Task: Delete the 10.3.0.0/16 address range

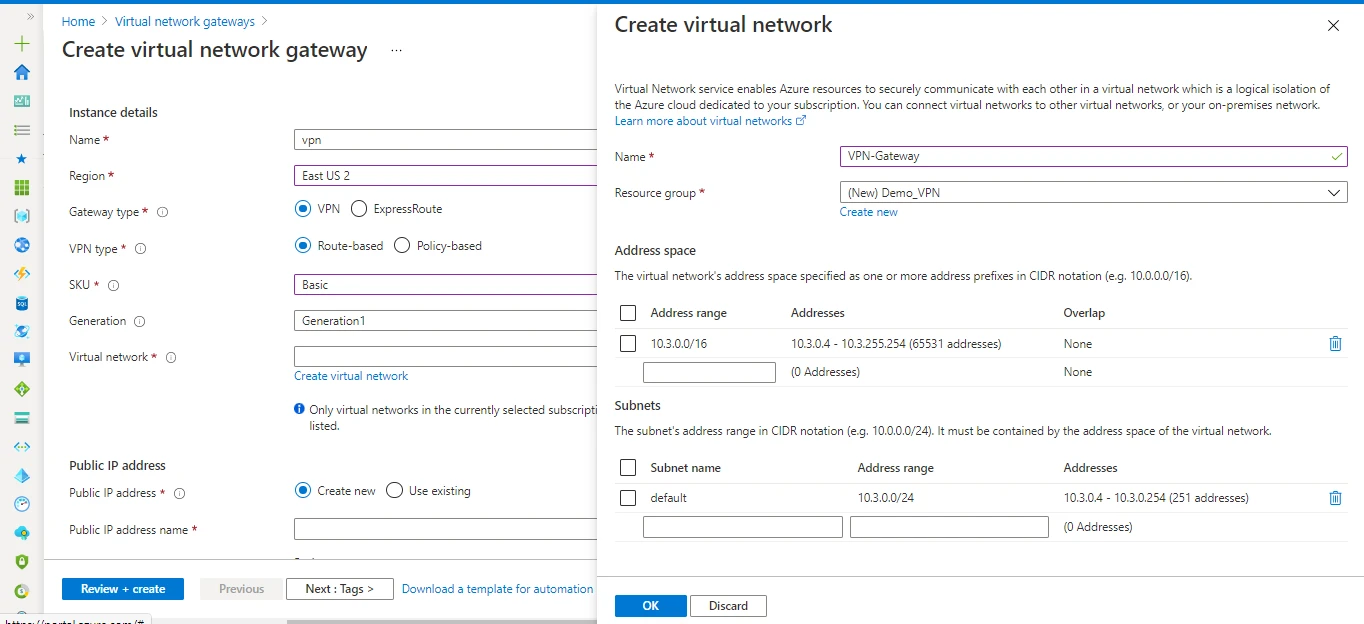Action: [1335, 344]
